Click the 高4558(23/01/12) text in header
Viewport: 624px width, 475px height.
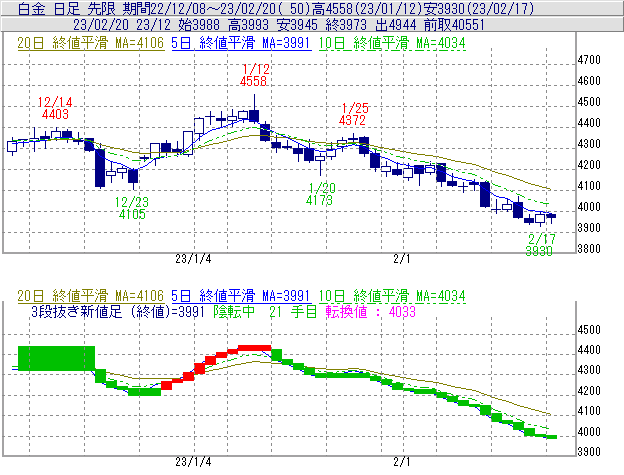click(x=368, y=8)
